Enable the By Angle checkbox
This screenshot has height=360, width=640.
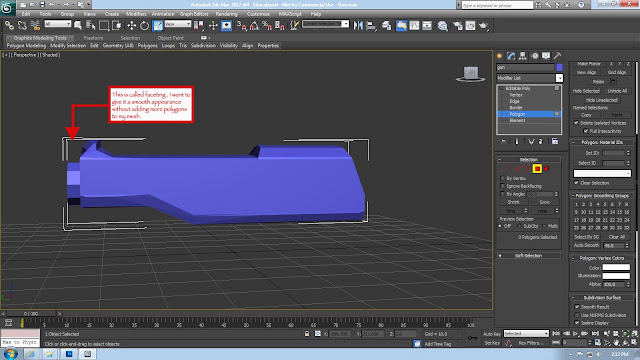coord(502,194)
